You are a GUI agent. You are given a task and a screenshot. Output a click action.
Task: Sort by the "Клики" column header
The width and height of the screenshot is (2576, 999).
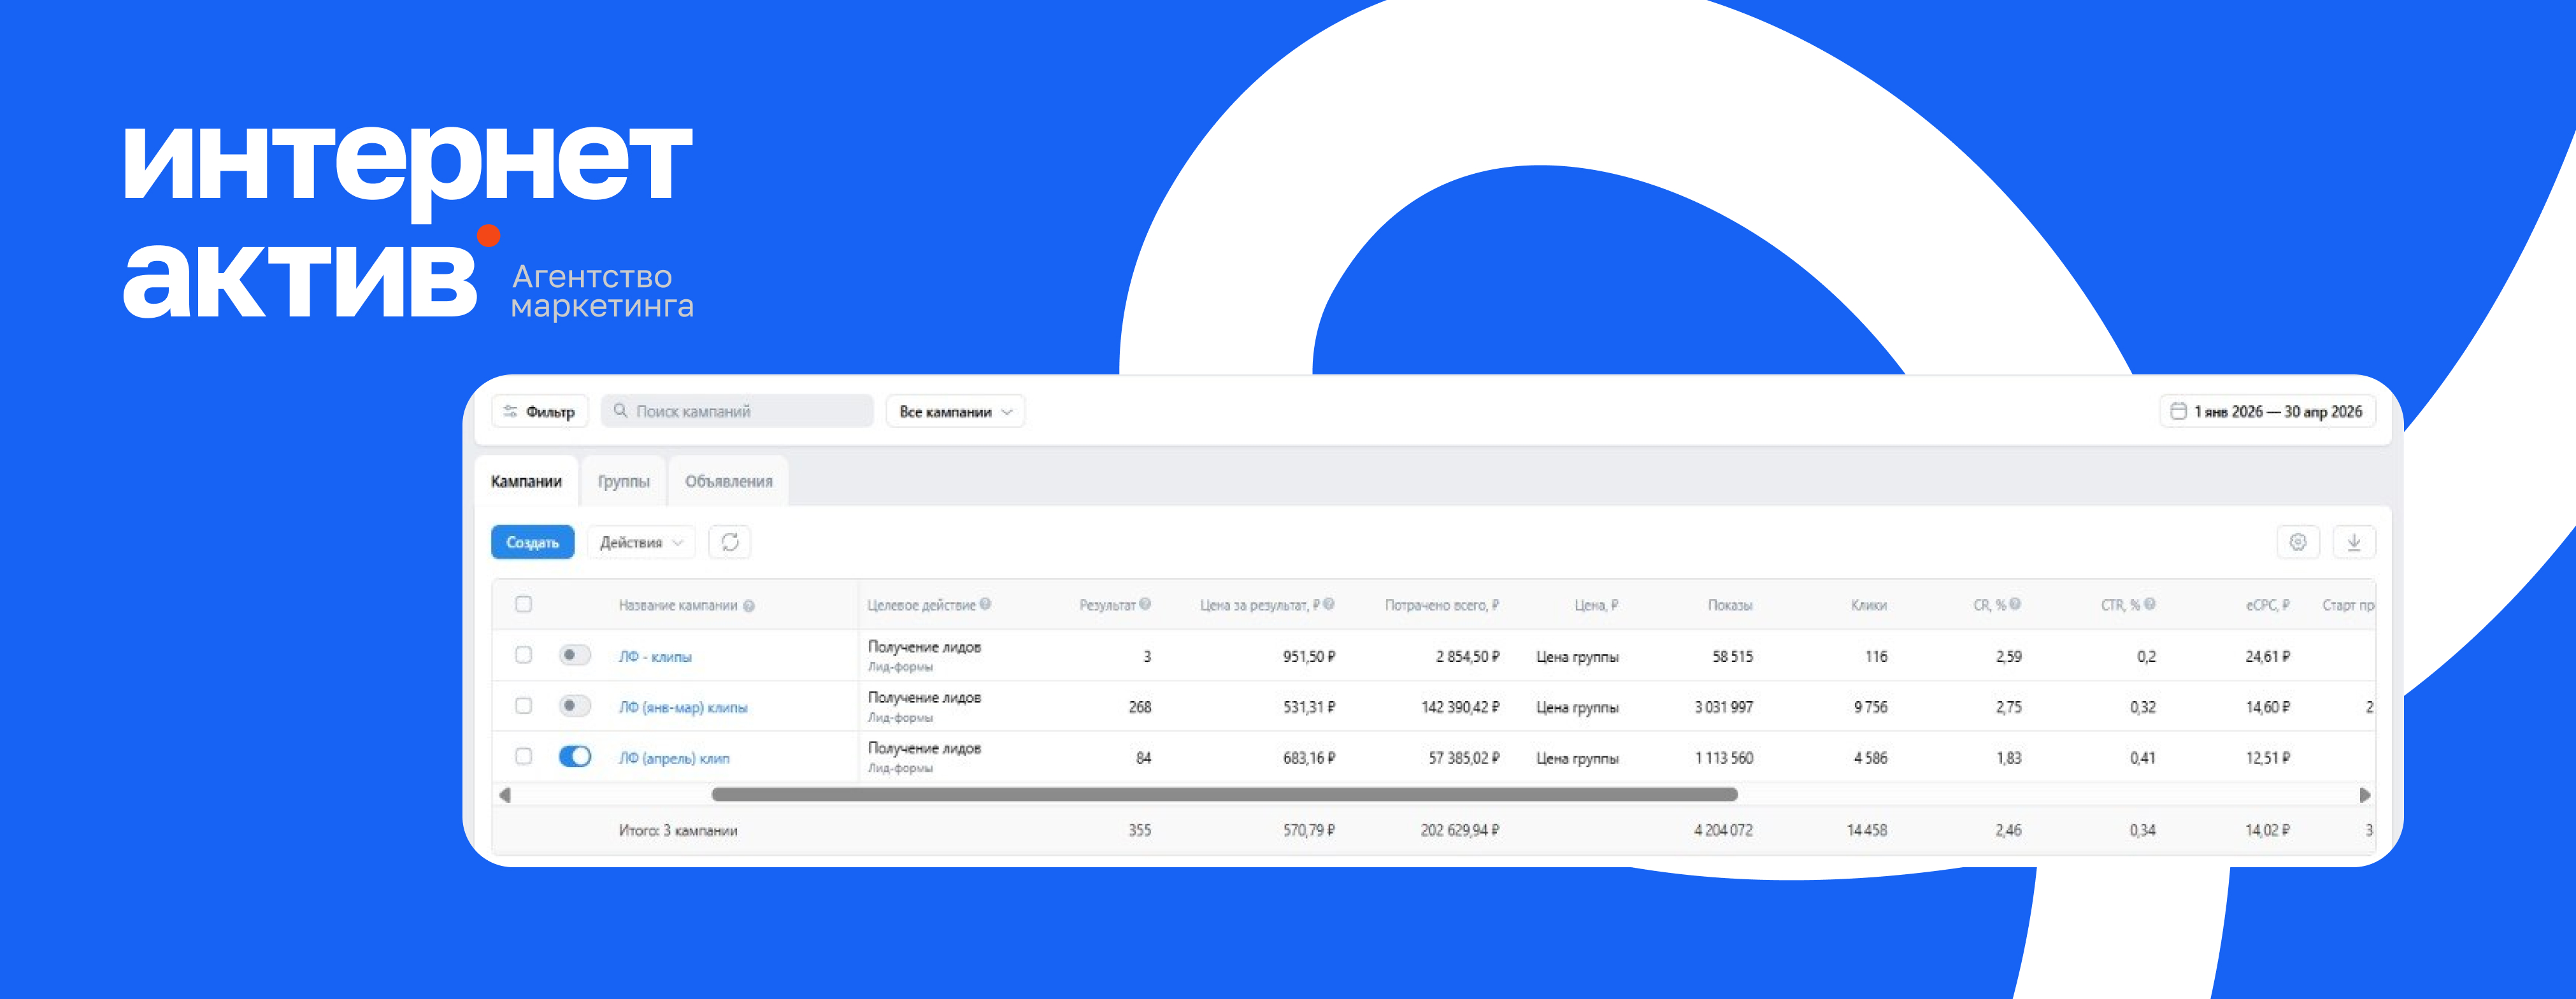coord(1869,605)
